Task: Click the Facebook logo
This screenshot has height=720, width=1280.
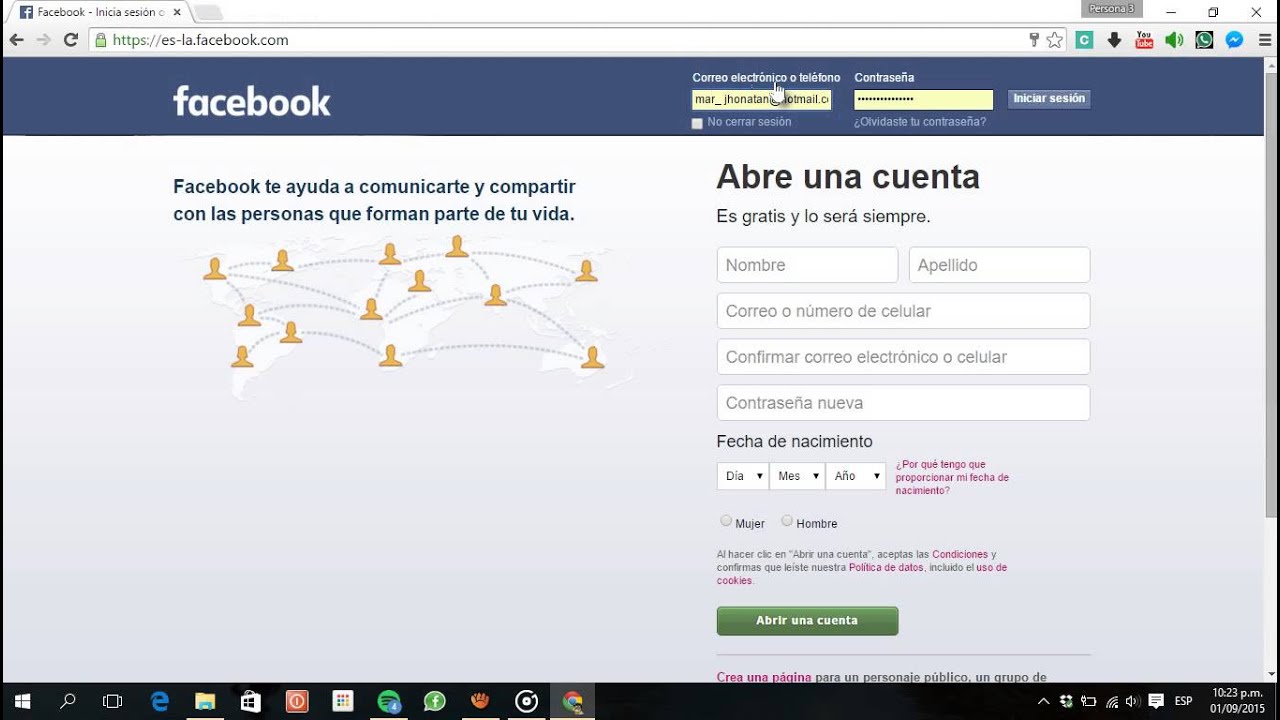Action: coord(252,100)
